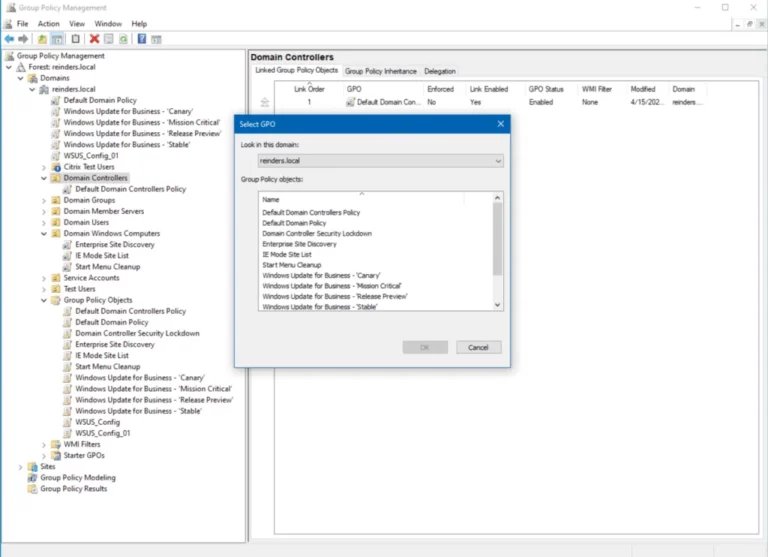Image resolution: width=768 pixels, height=557 pixels.
Task: Click the Service Accounts OU icon
Action: coord(56,278)
